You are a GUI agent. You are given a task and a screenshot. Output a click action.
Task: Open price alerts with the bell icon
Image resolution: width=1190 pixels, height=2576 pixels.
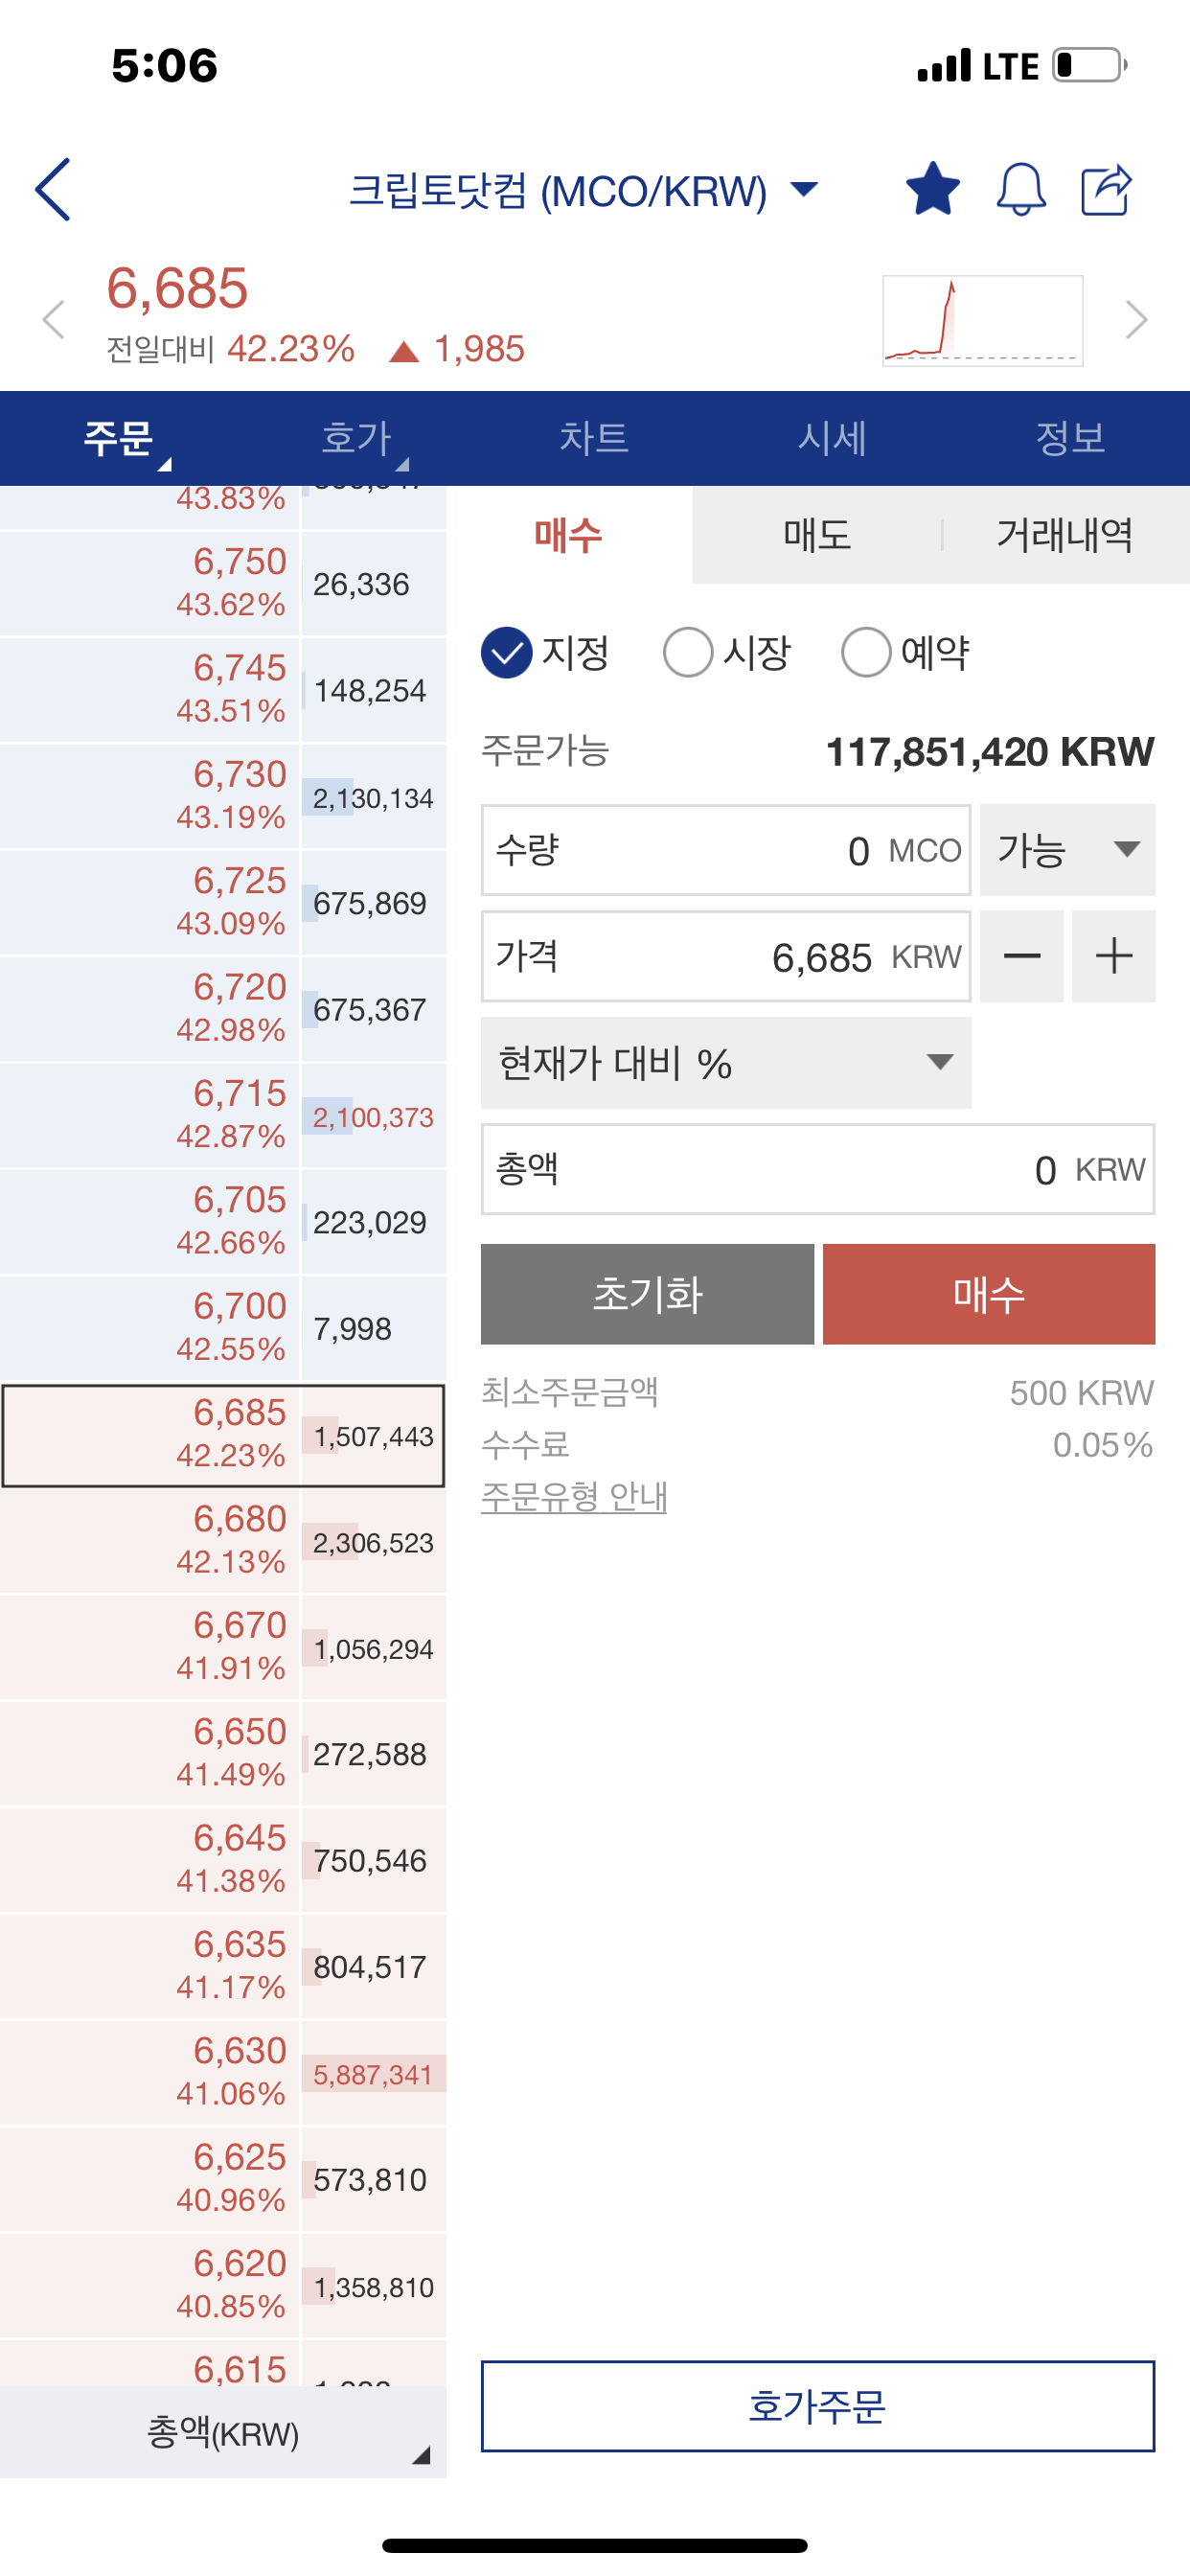point(1021,189)
